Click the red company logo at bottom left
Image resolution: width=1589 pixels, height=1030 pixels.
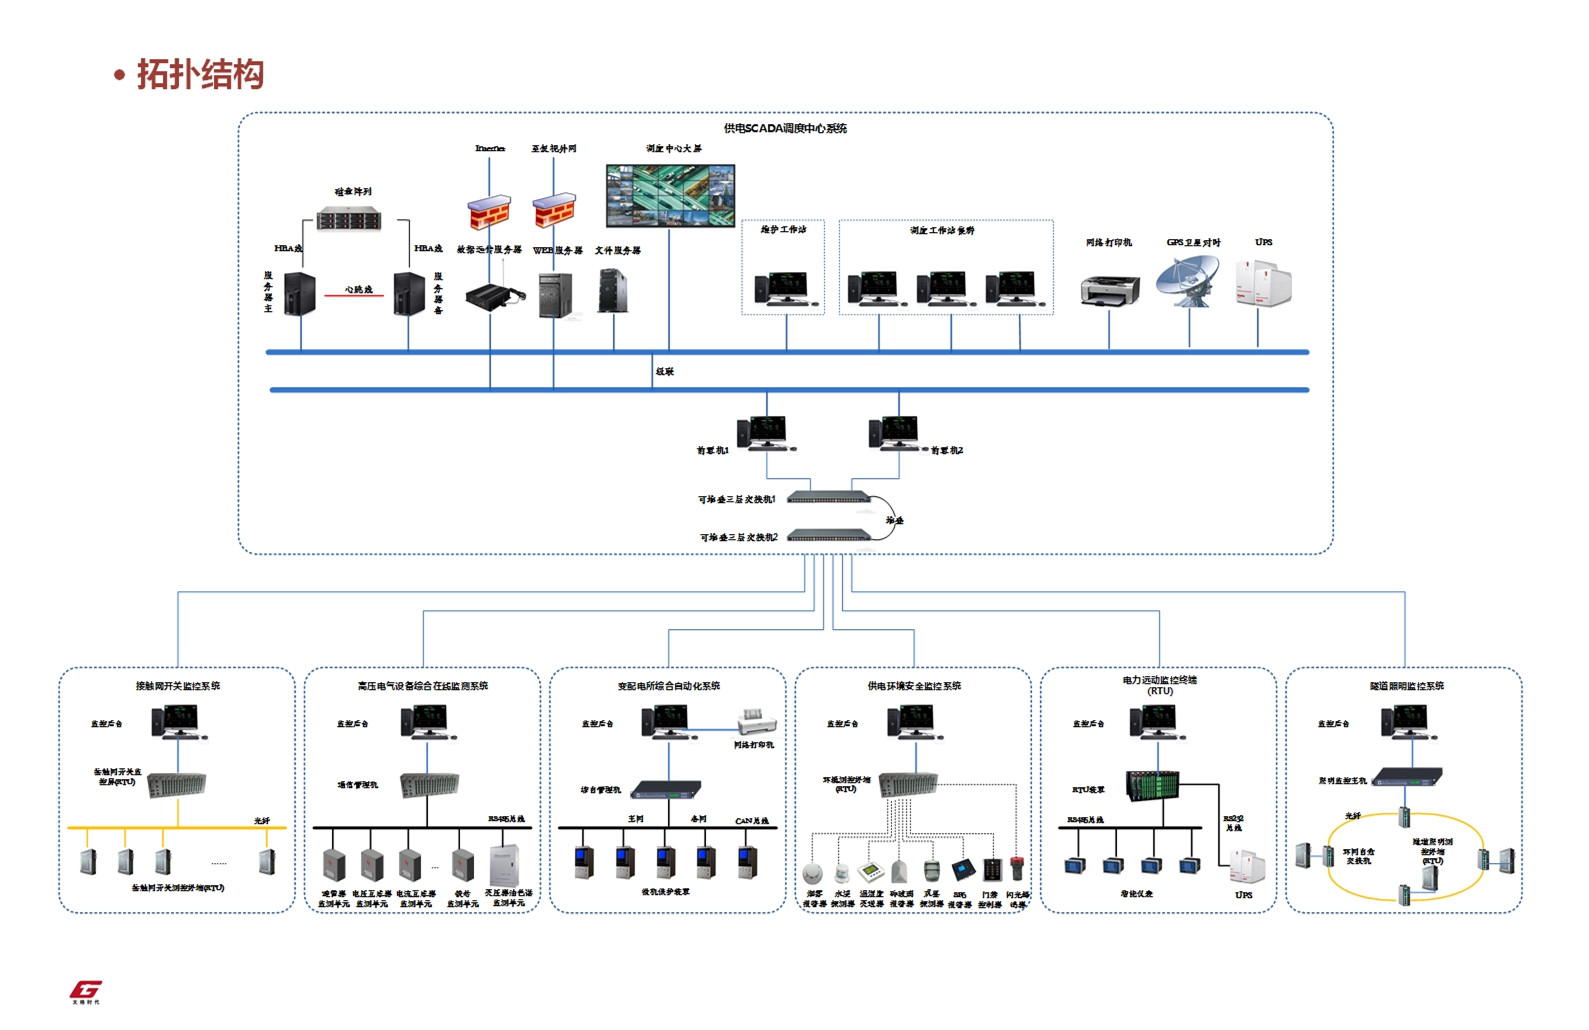point(85,990)
